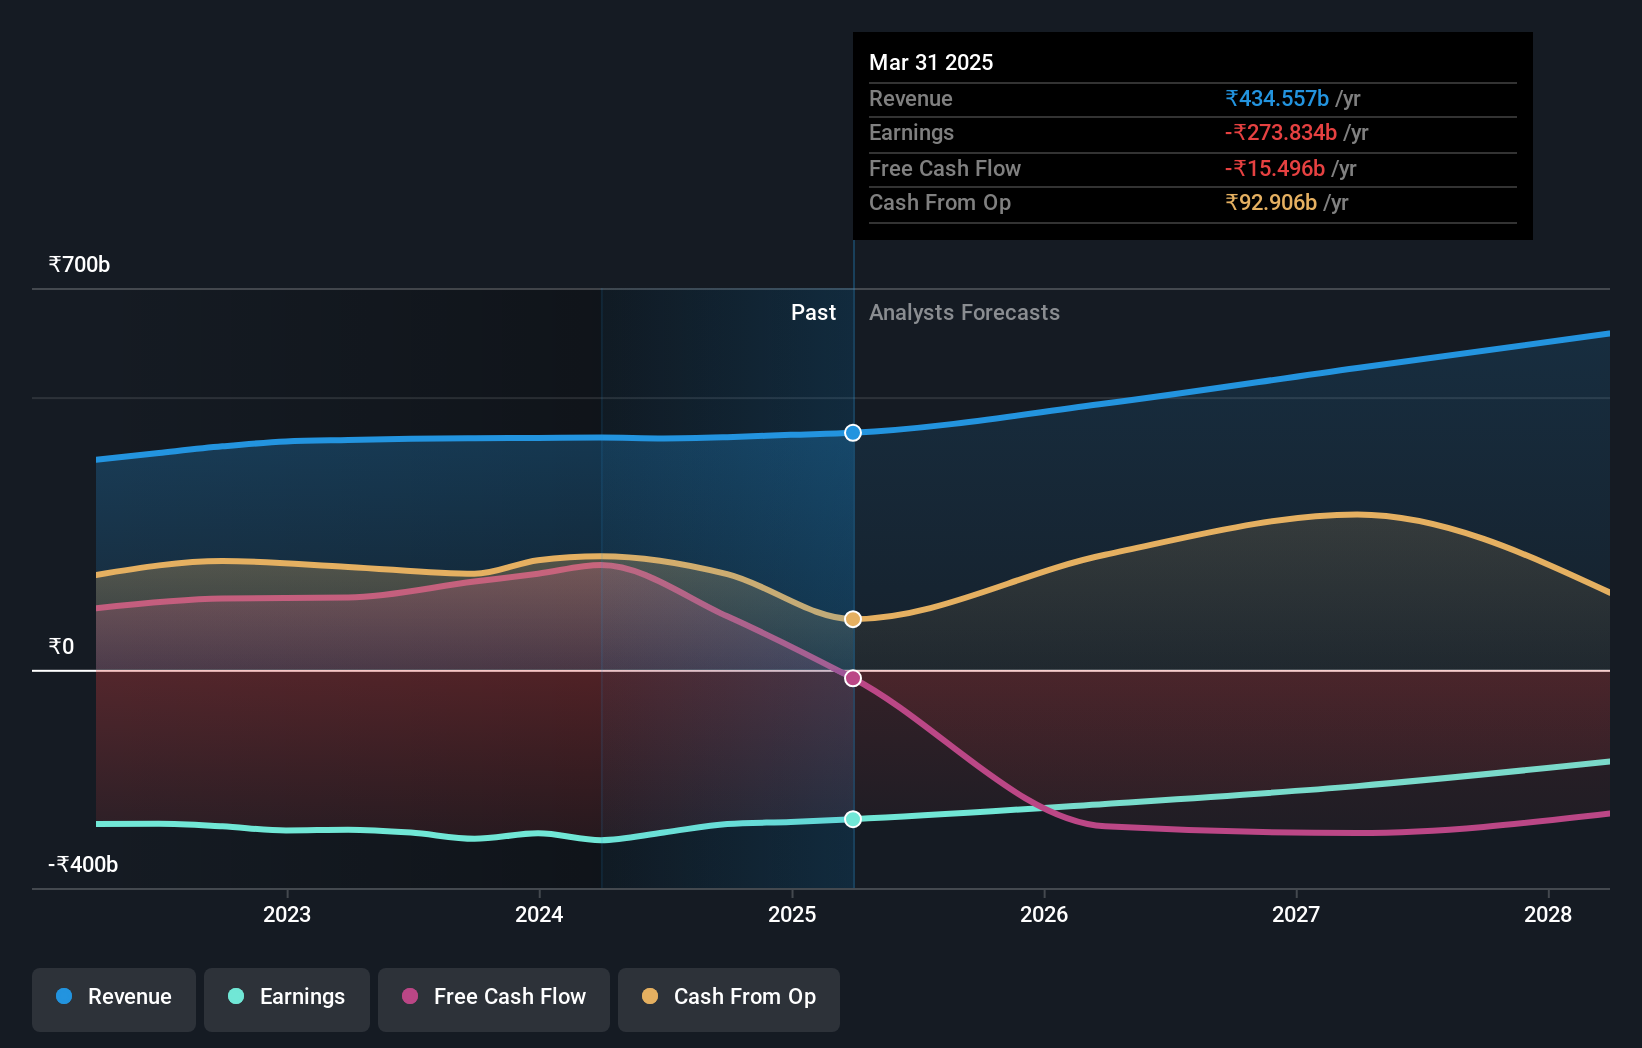
Task: Click the ₹700b y-axis label
Action: 79,265
